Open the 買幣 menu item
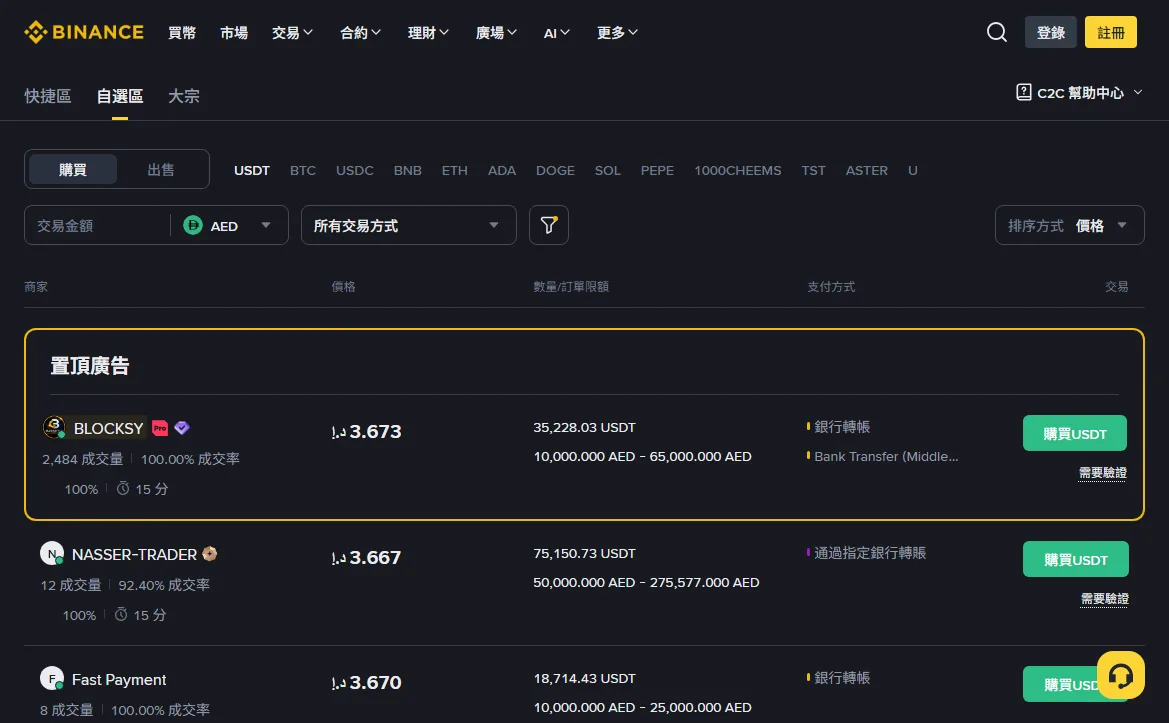Screen dimensions: 1169x723 point(182,33)
